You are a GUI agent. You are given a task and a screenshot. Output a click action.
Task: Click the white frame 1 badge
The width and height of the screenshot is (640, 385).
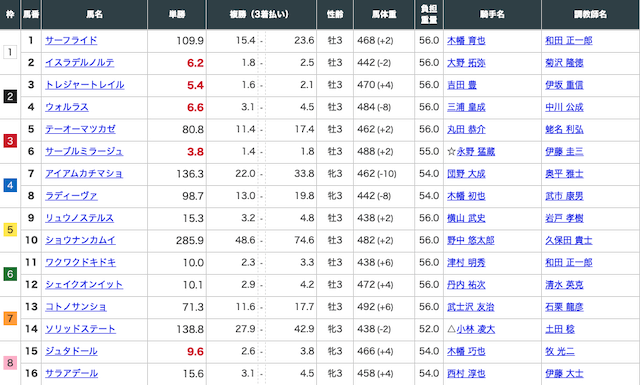(x=10, y=52)
